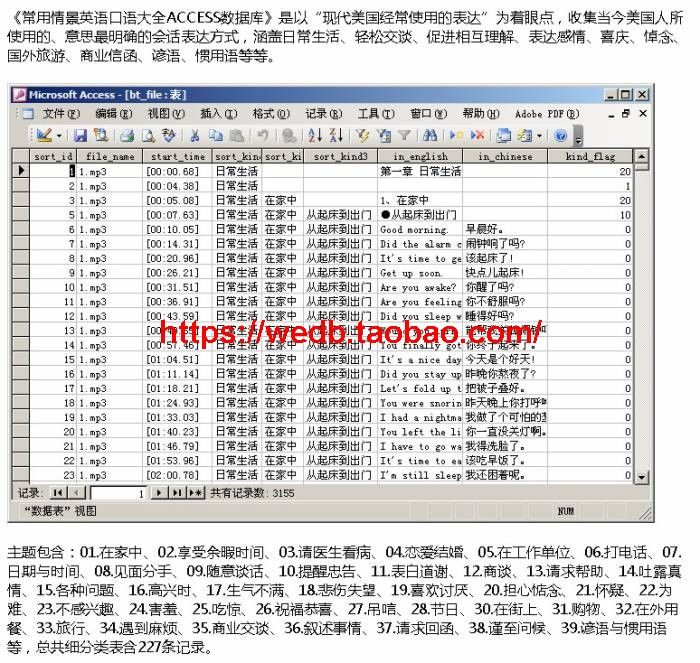This screenshot has width=700, height=663.
Task: Switch to design view using the View icon
Action: coord(44,135)
